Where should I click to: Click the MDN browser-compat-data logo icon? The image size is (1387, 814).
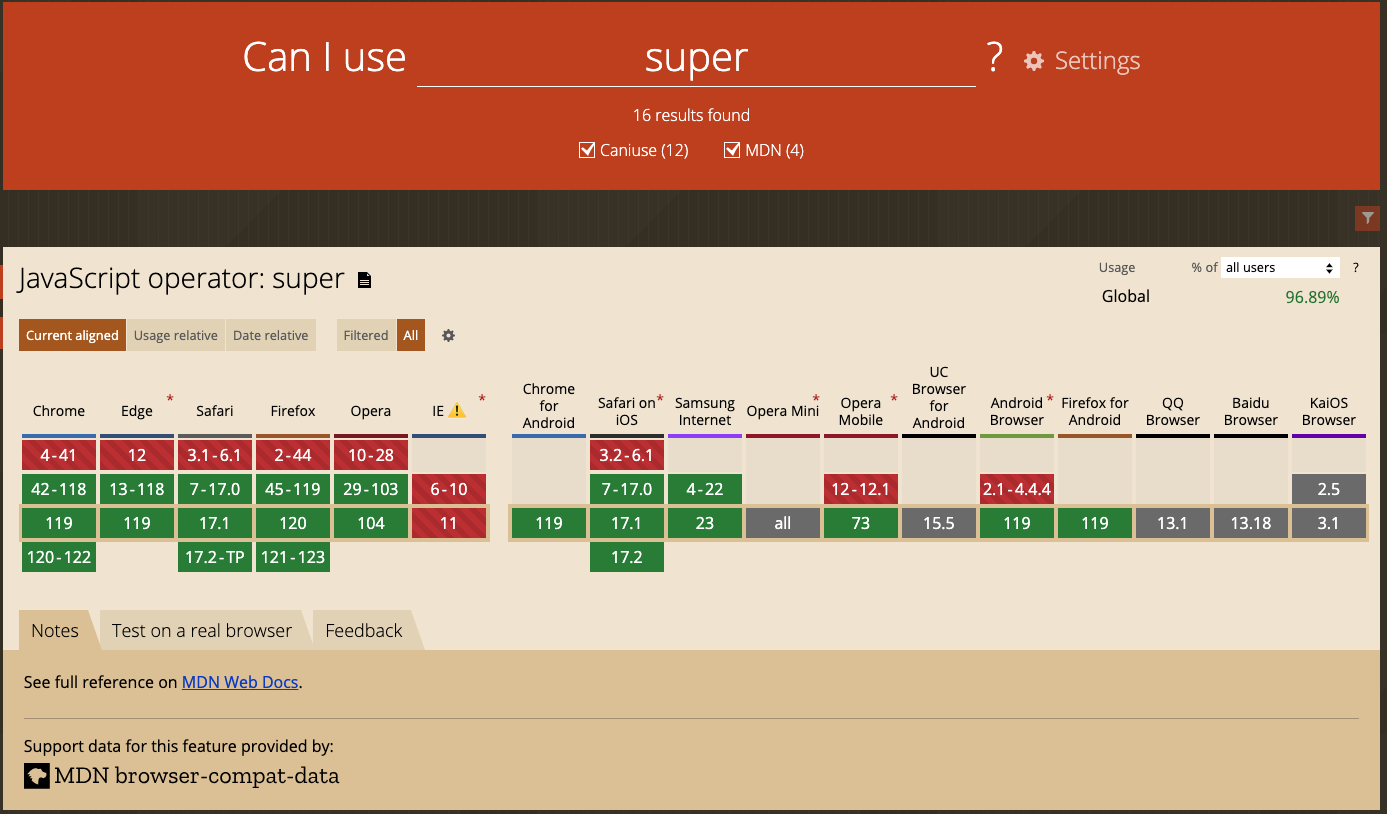pyautogui.click(x=37, y=775)
